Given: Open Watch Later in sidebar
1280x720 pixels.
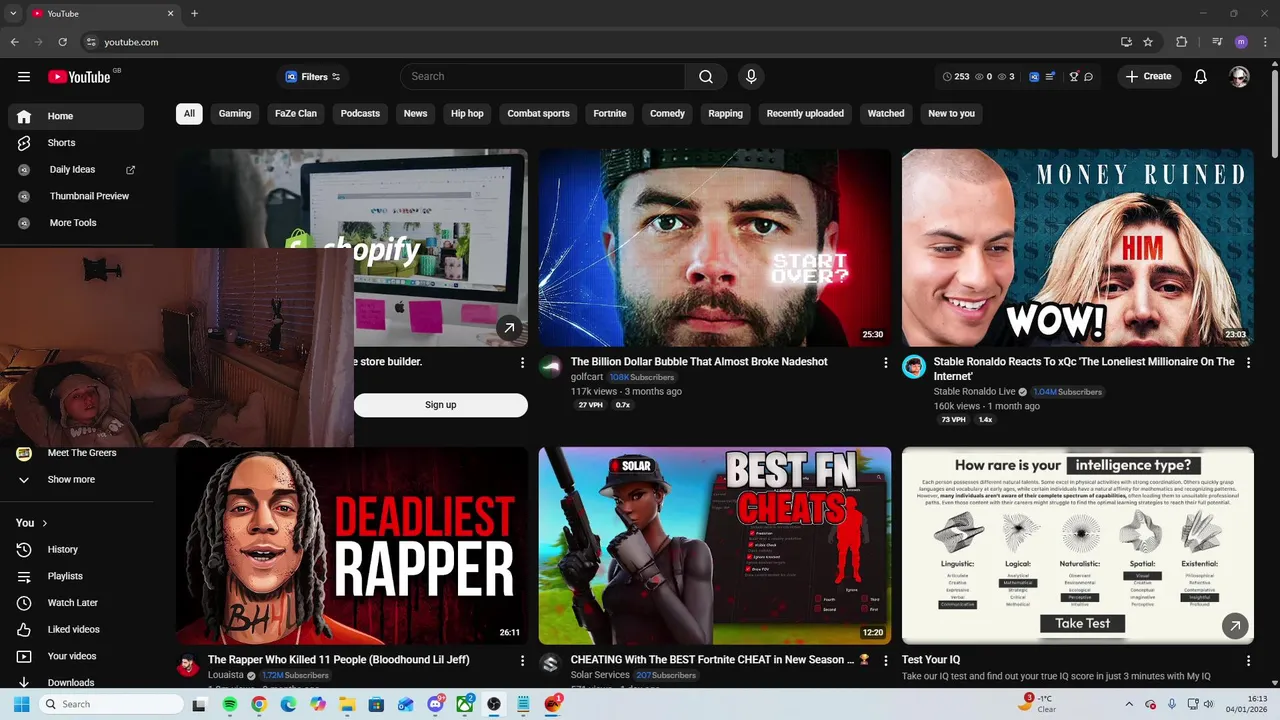Looking at the screenshot, I should [x=76, y=603].
